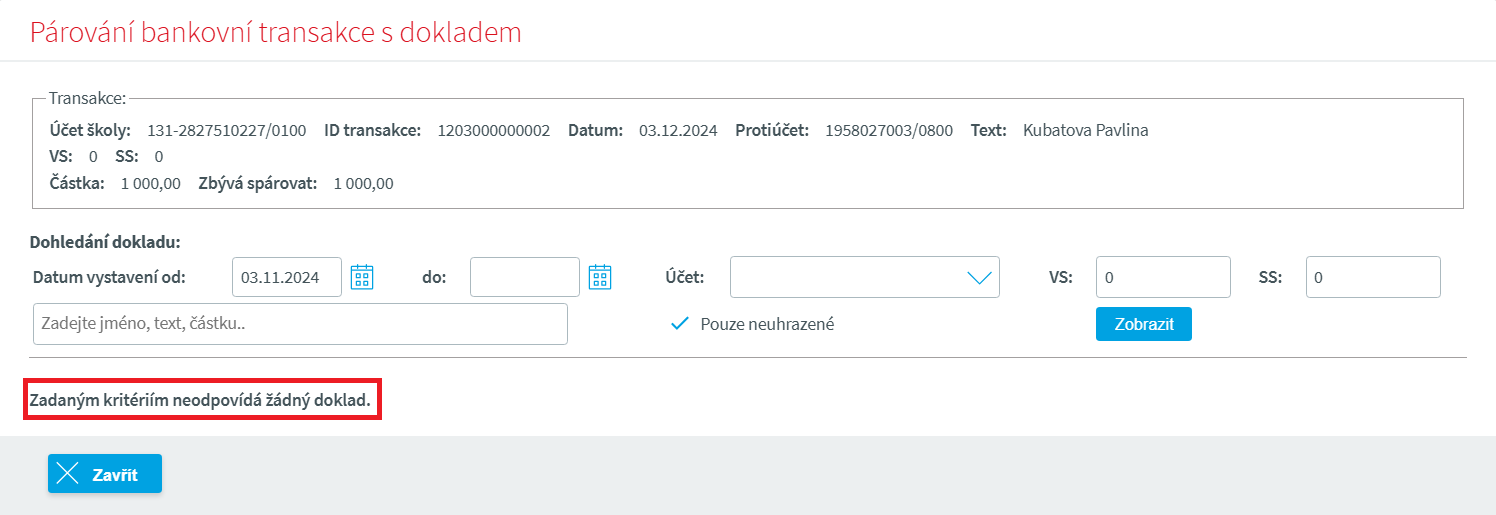Click the 'Párování bankovní transakce s dokladem' heading
The image size is (1496, 515).
tap(275, 32)
